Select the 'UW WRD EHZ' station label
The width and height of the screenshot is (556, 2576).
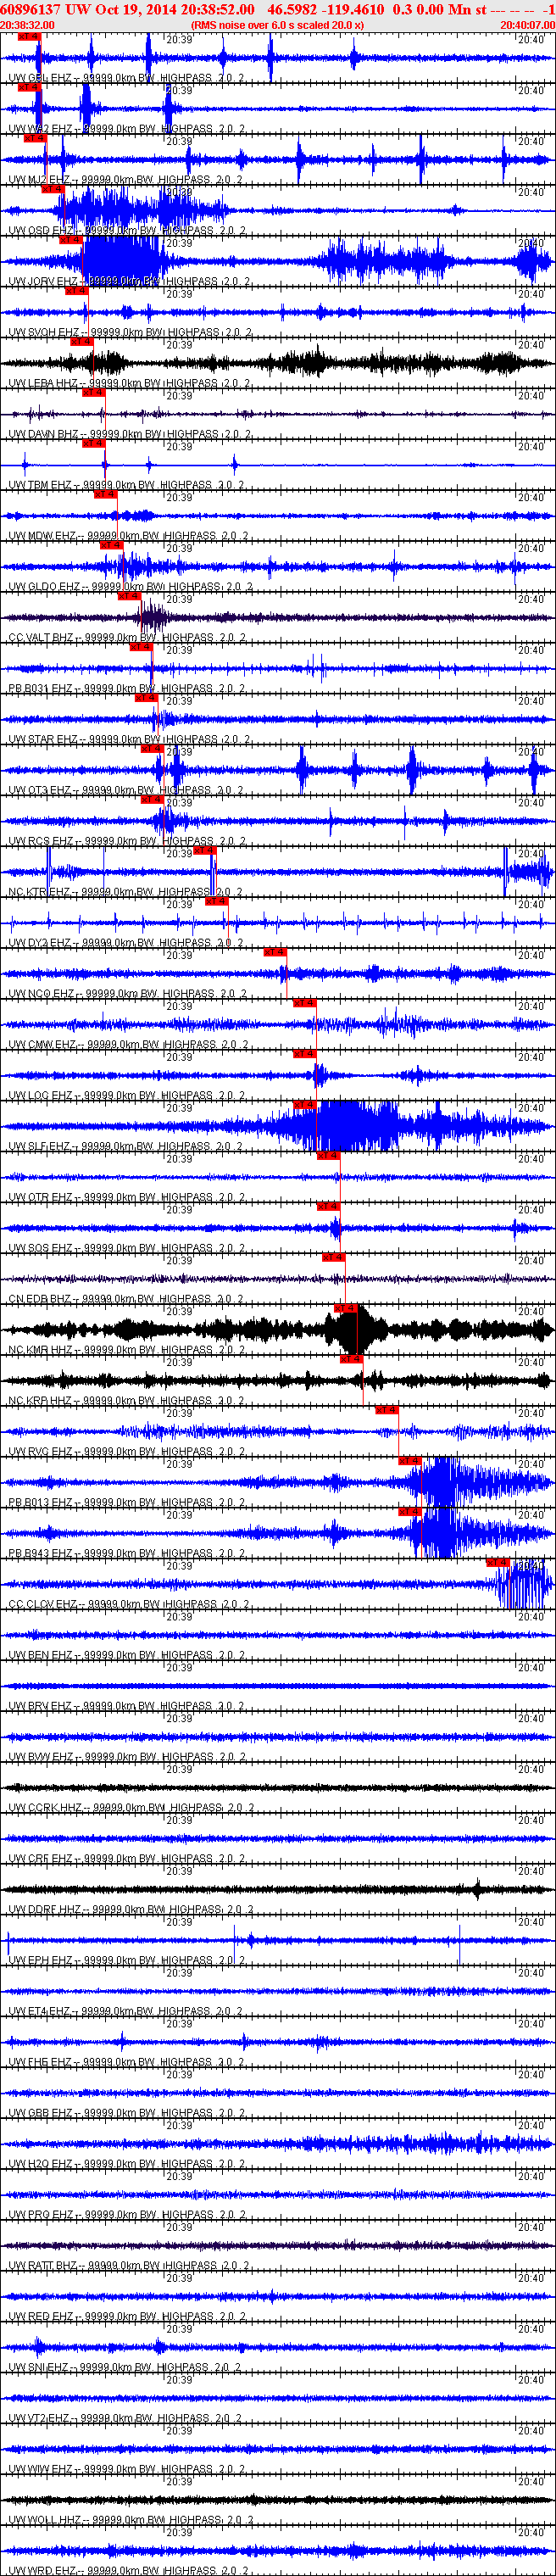click(x=41, y=2571)
